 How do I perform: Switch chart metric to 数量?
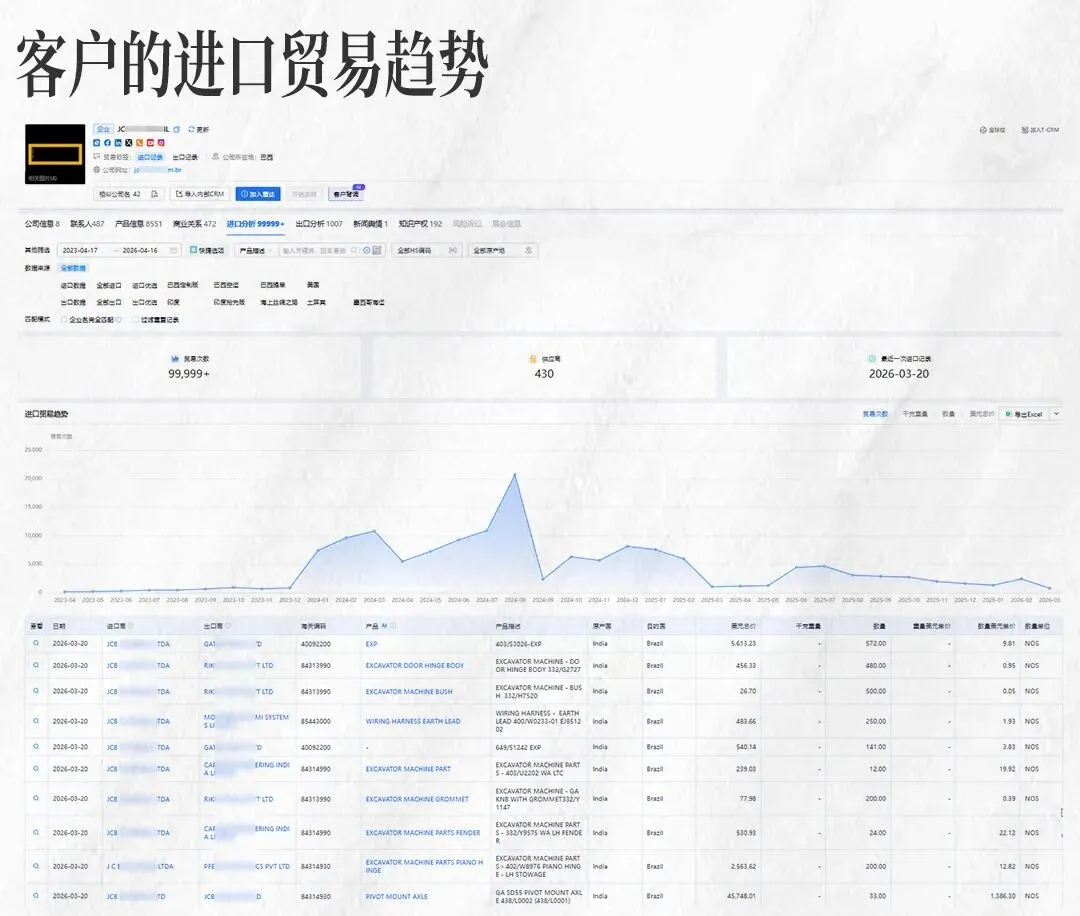coord(948,414)
